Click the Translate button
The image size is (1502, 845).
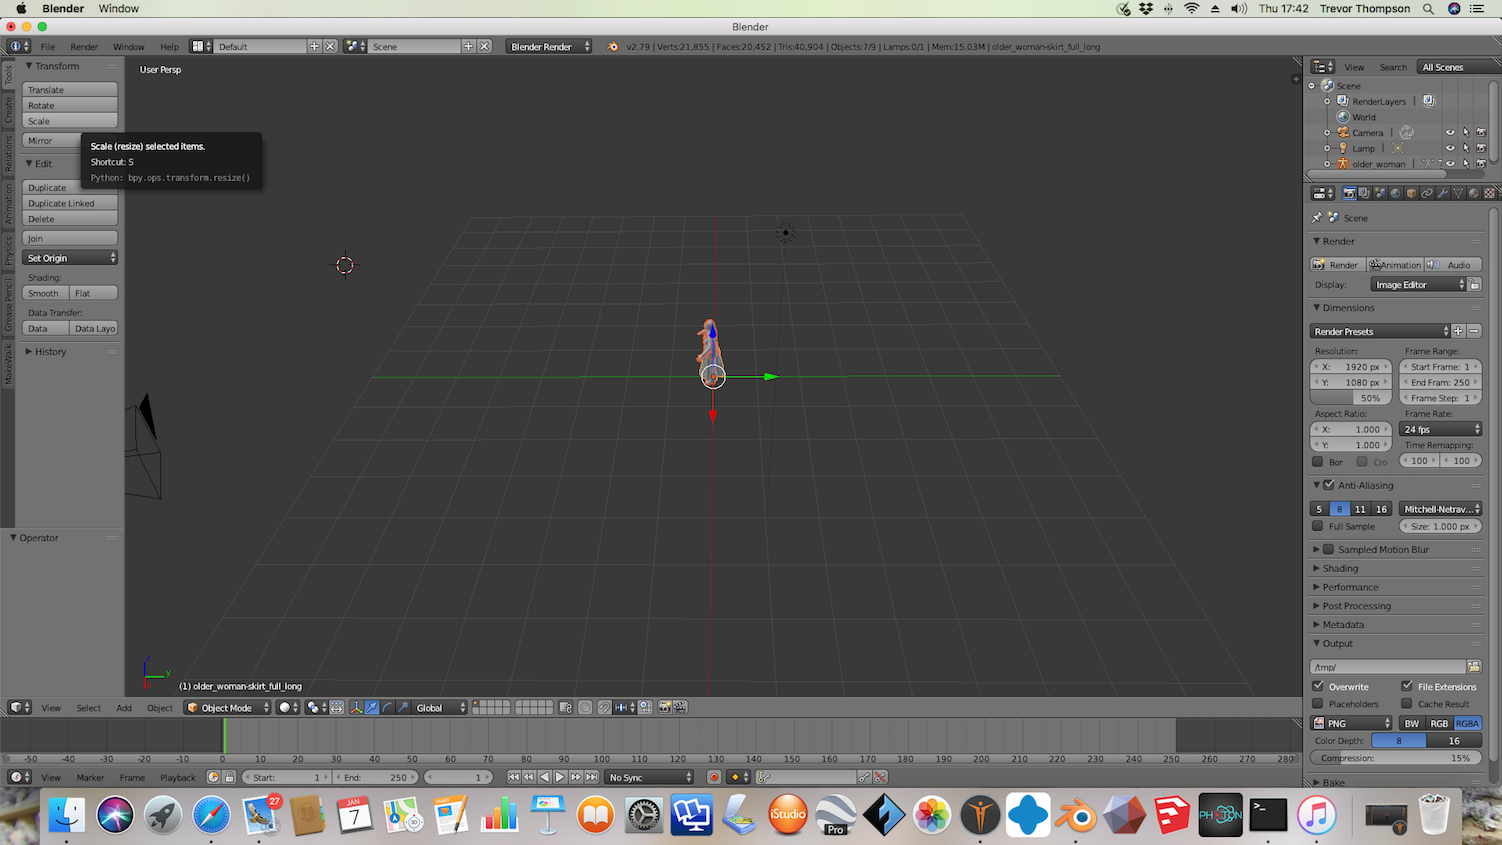coord(70,90)
